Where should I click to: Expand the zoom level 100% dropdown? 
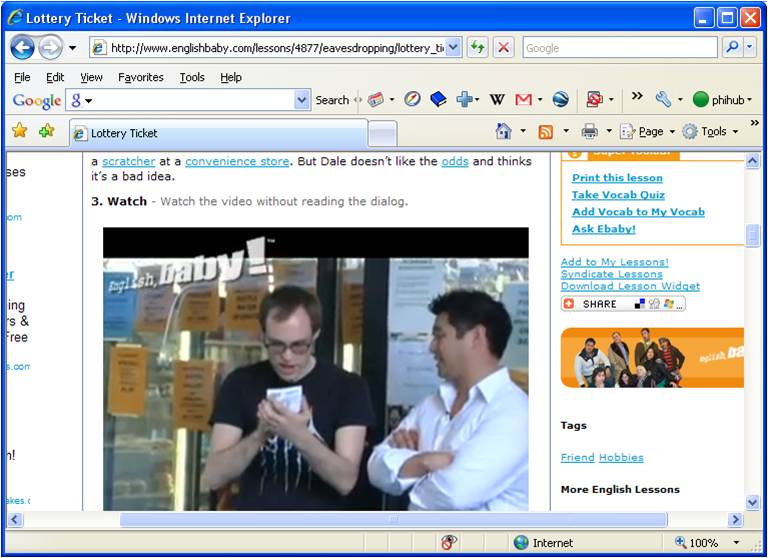(737, 543)
